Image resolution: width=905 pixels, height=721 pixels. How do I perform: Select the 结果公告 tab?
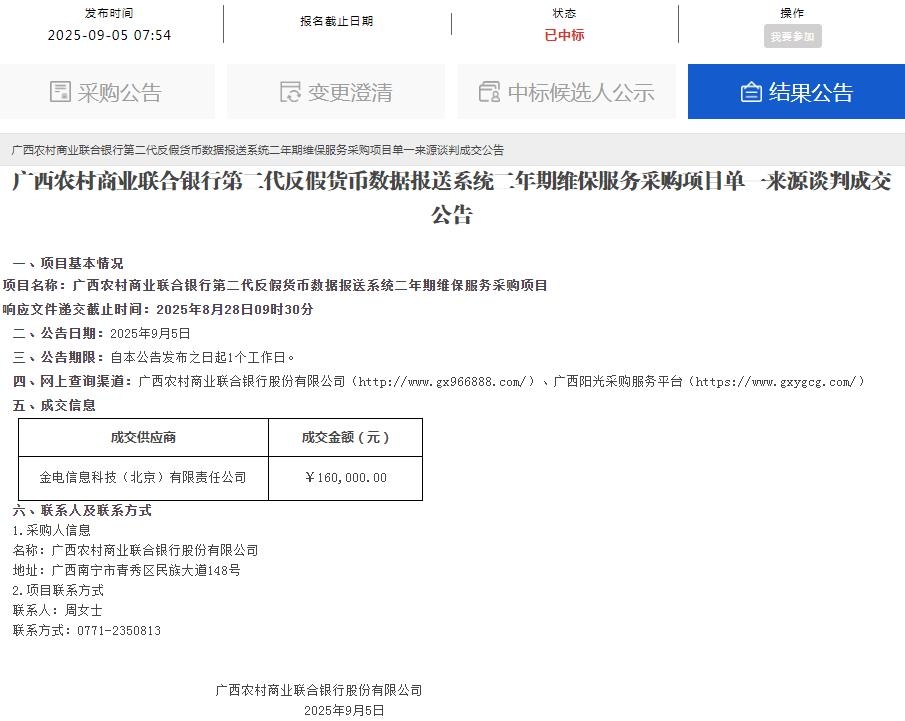(x=796, y=92)
